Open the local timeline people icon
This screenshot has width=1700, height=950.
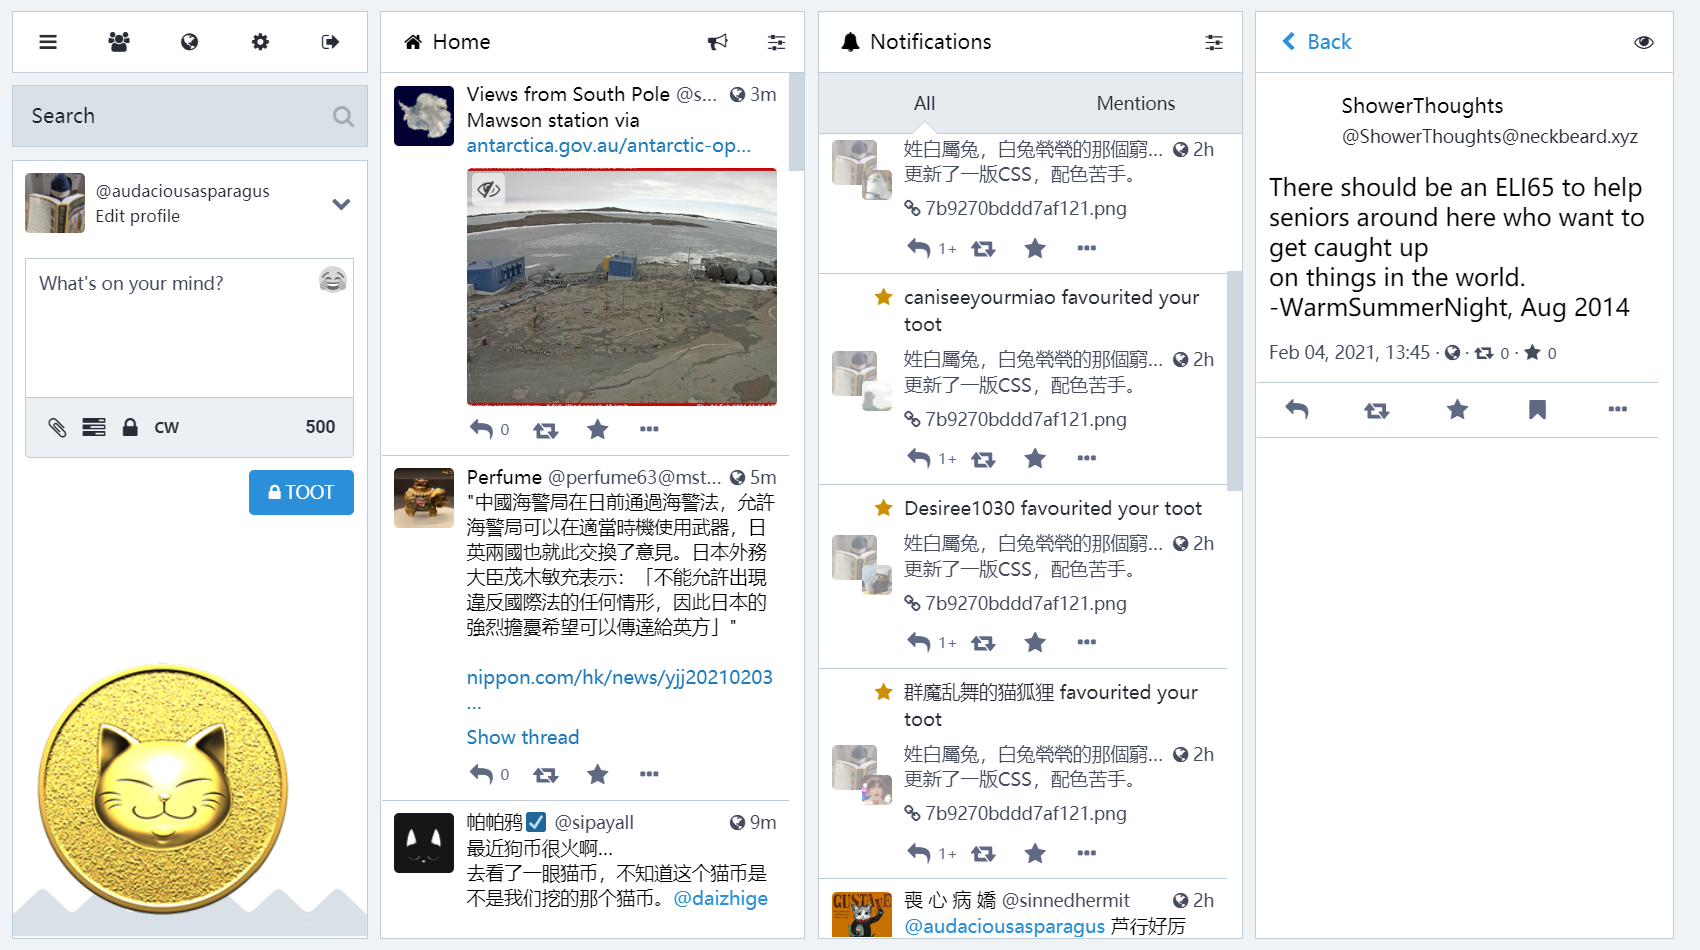click(119, 42)
